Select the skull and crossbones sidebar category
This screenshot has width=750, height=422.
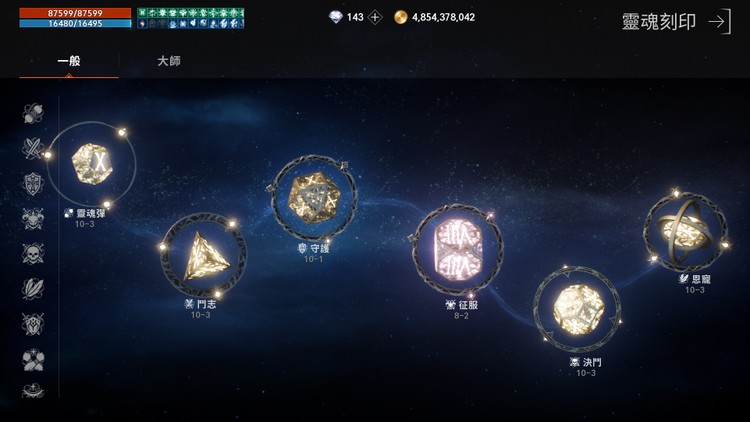coord(33,254)
